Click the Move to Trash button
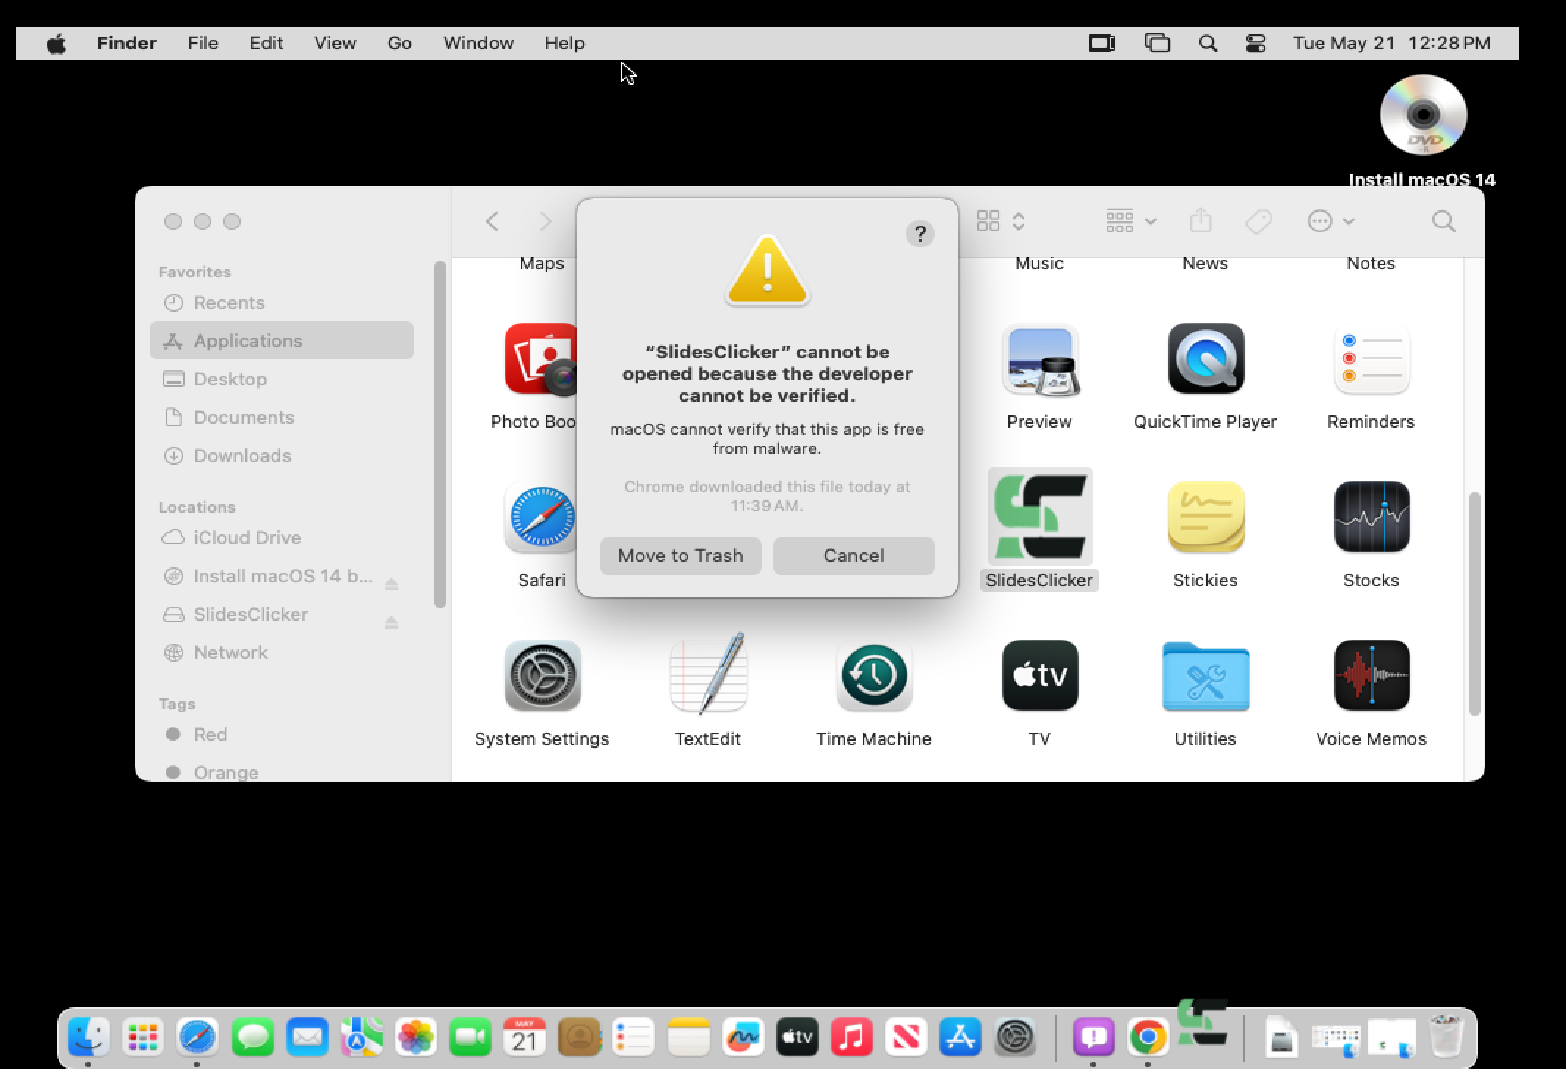 point(680,556)
